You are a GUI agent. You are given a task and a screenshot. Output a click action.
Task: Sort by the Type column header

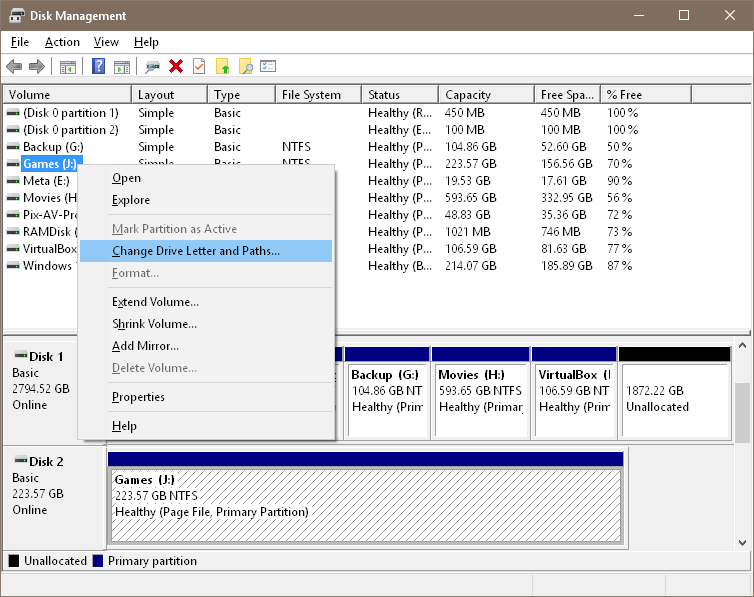[242, 95]
